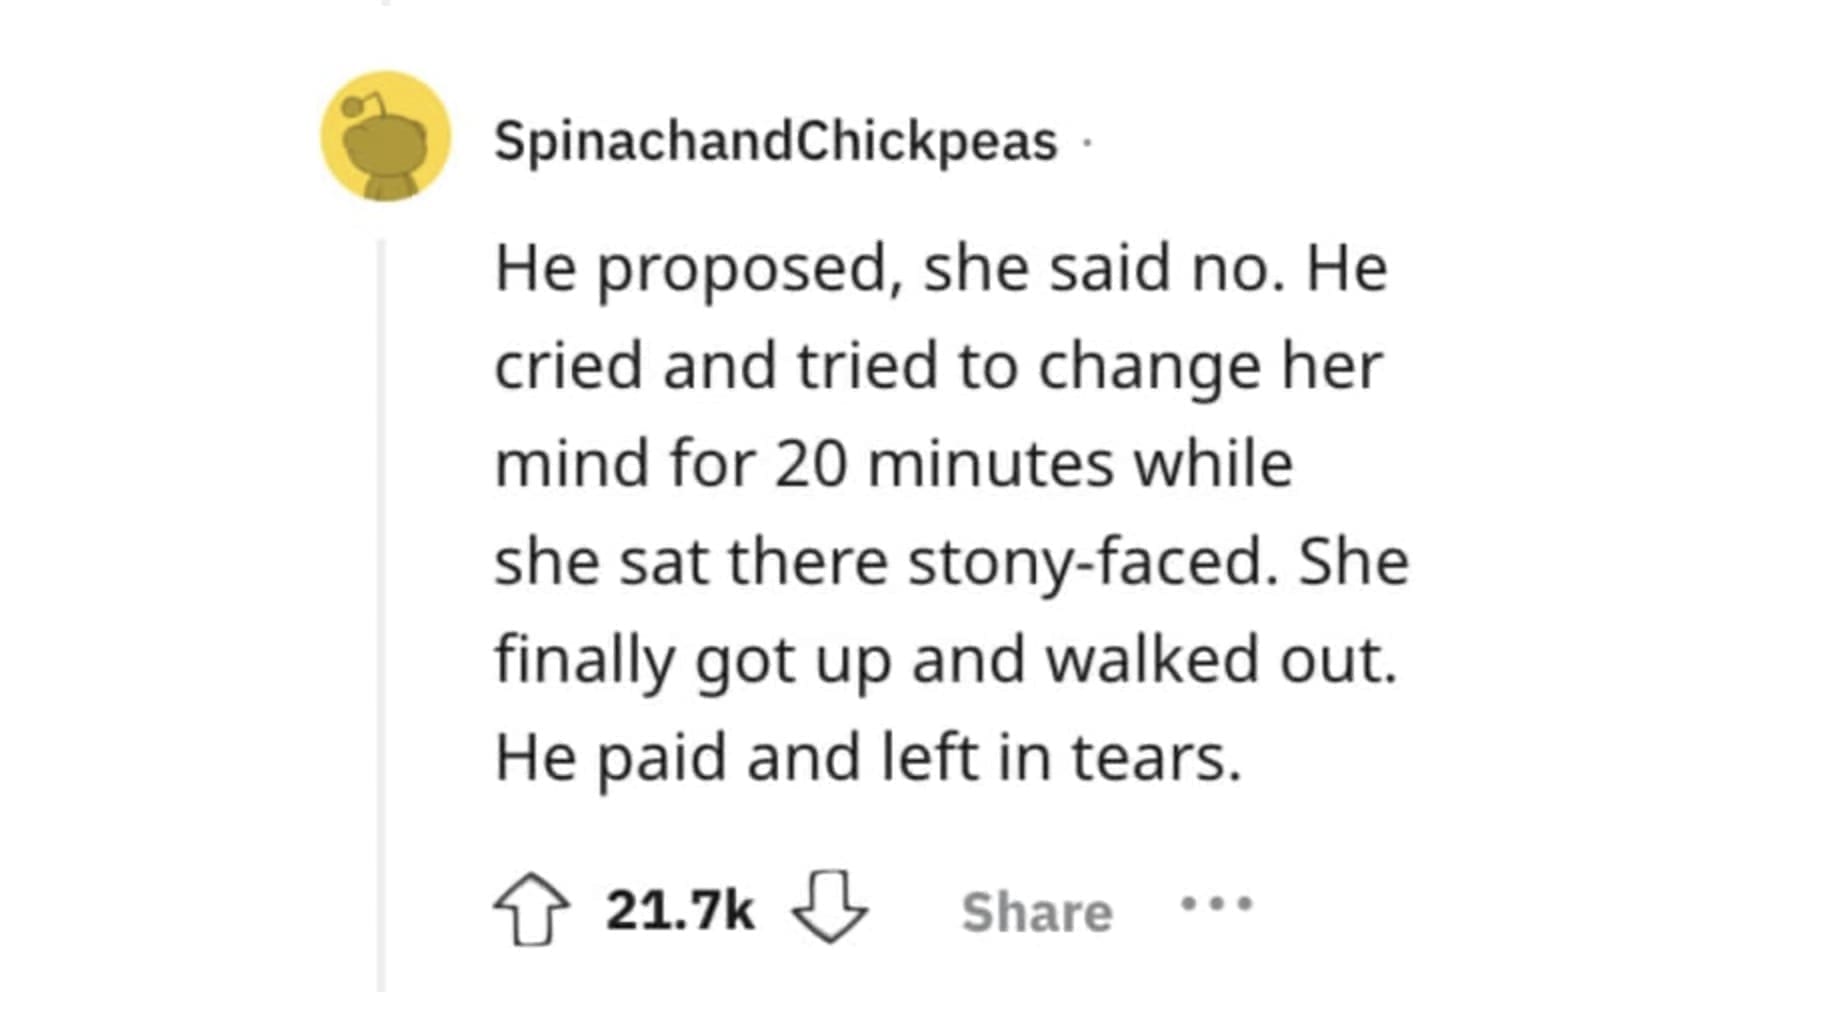Click the 21.7k vote count
The image size is (1836, 1028).
679,910
